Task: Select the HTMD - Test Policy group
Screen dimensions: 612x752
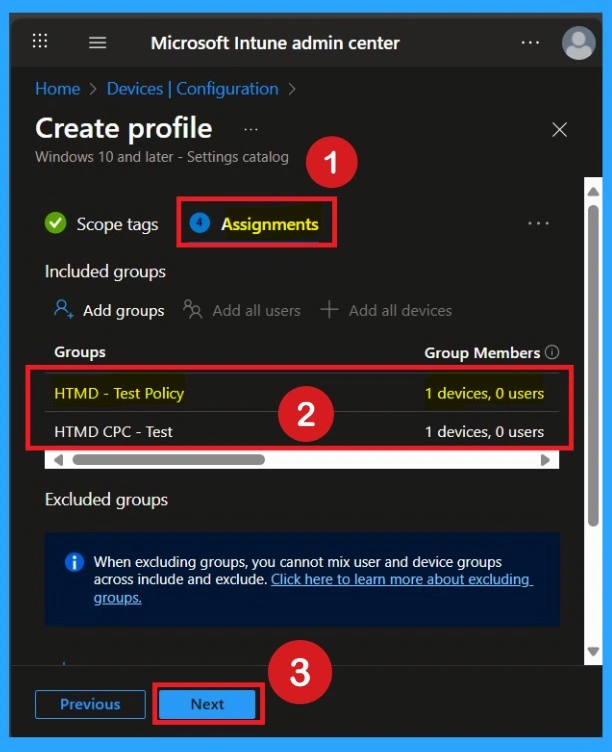Action: coord(119,393)
